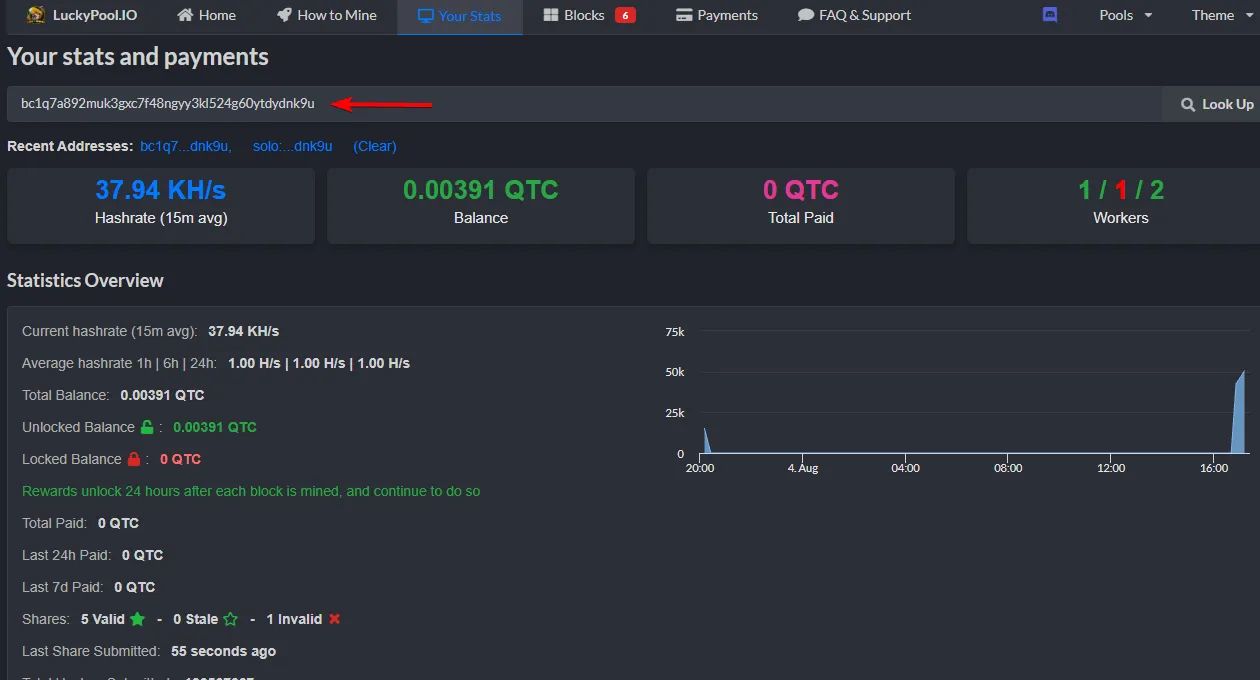
Task: Focus the wallet address input field
Action: pos(585,104)
